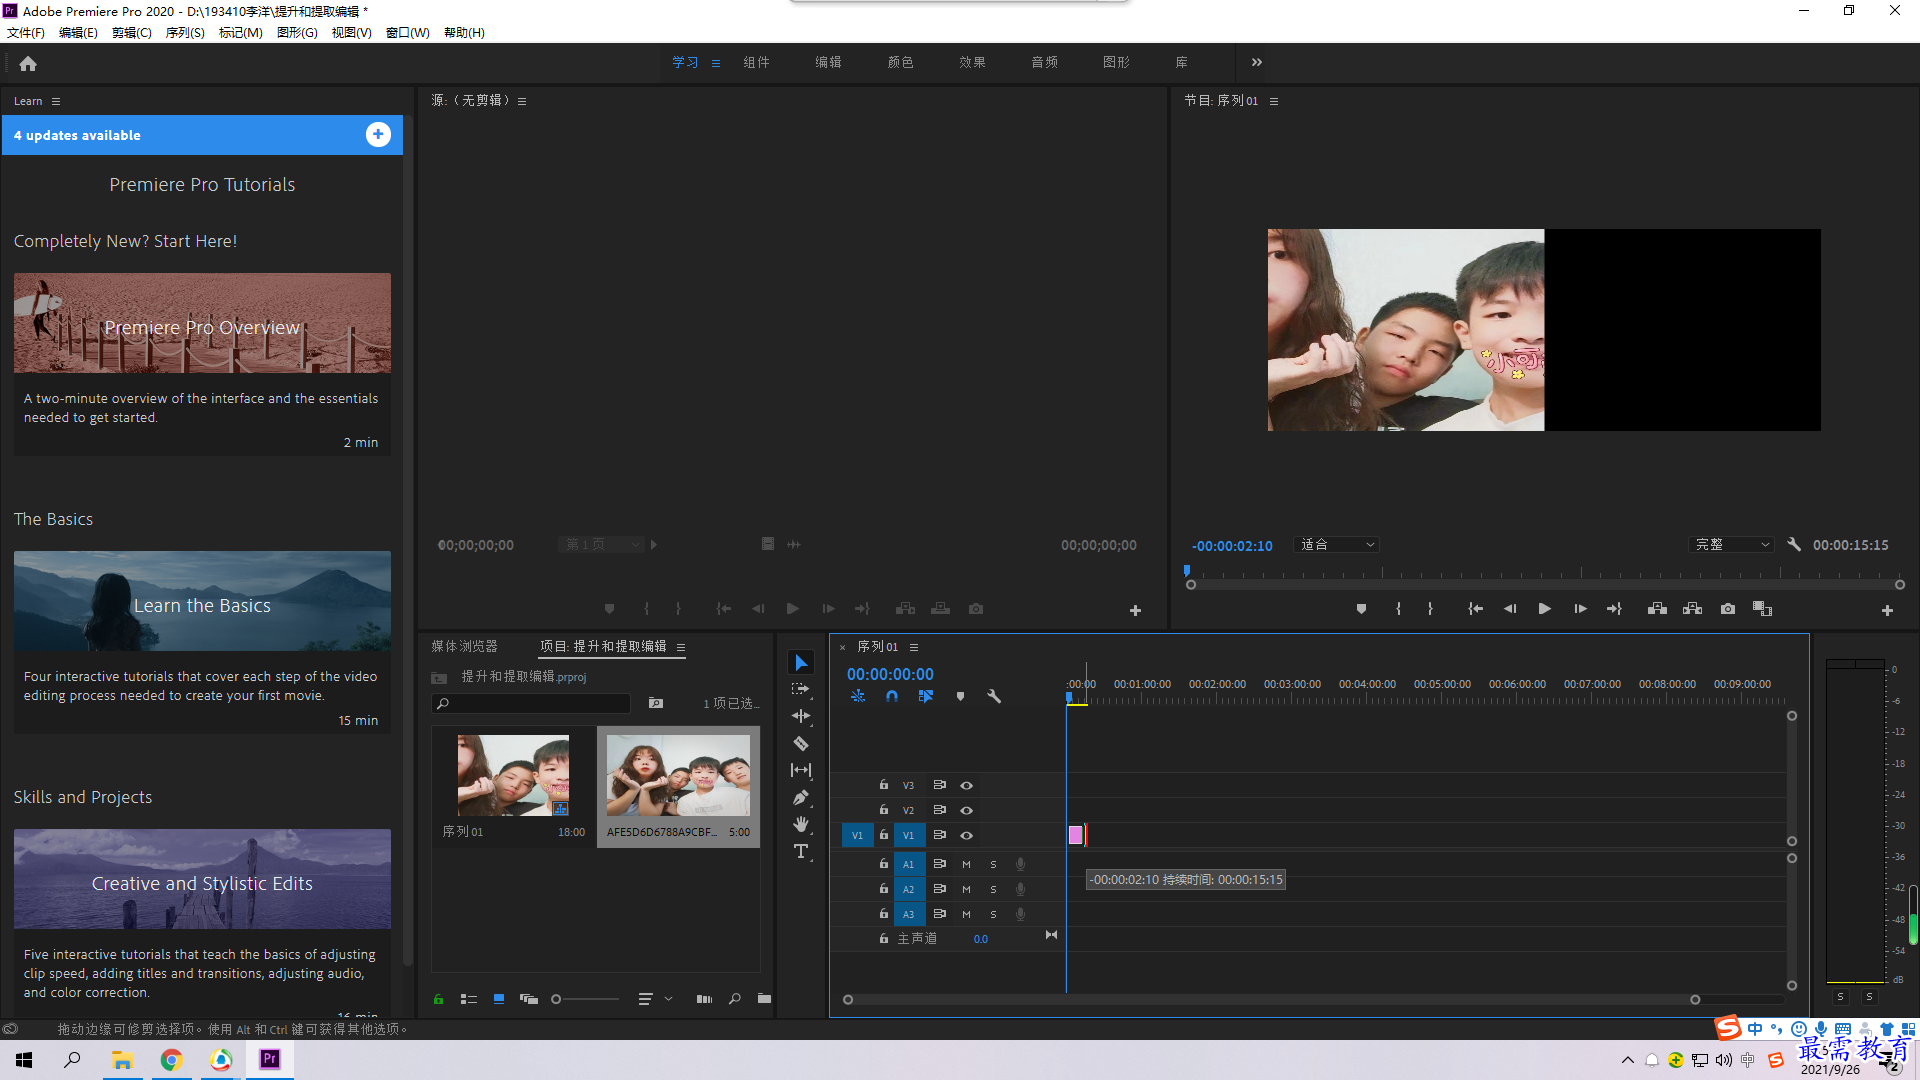Go to In point in Program Monitor

1475,609
